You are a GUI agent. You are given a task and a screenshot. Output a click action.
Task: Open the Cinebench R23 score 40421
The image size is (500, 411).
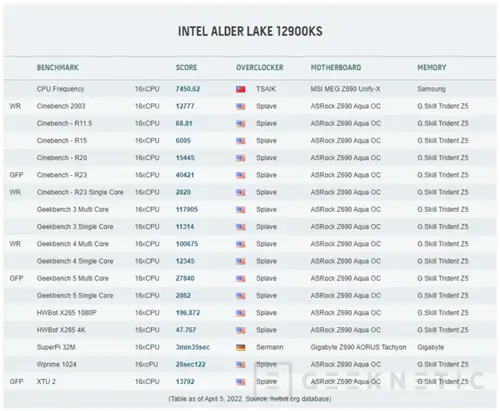[185, 175]
